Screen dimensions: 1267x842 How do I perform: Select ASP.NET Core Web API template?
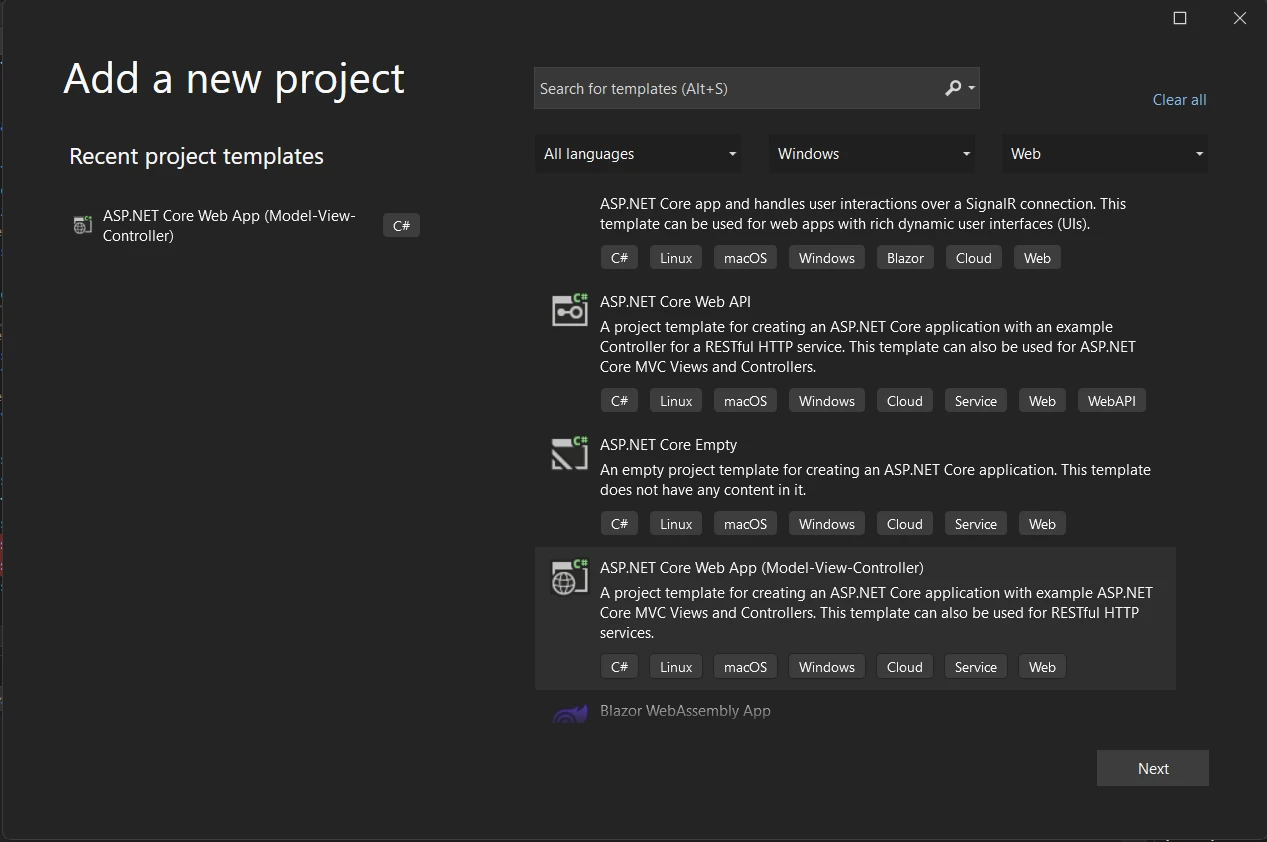pyautogui.click(x=675, y=302)
